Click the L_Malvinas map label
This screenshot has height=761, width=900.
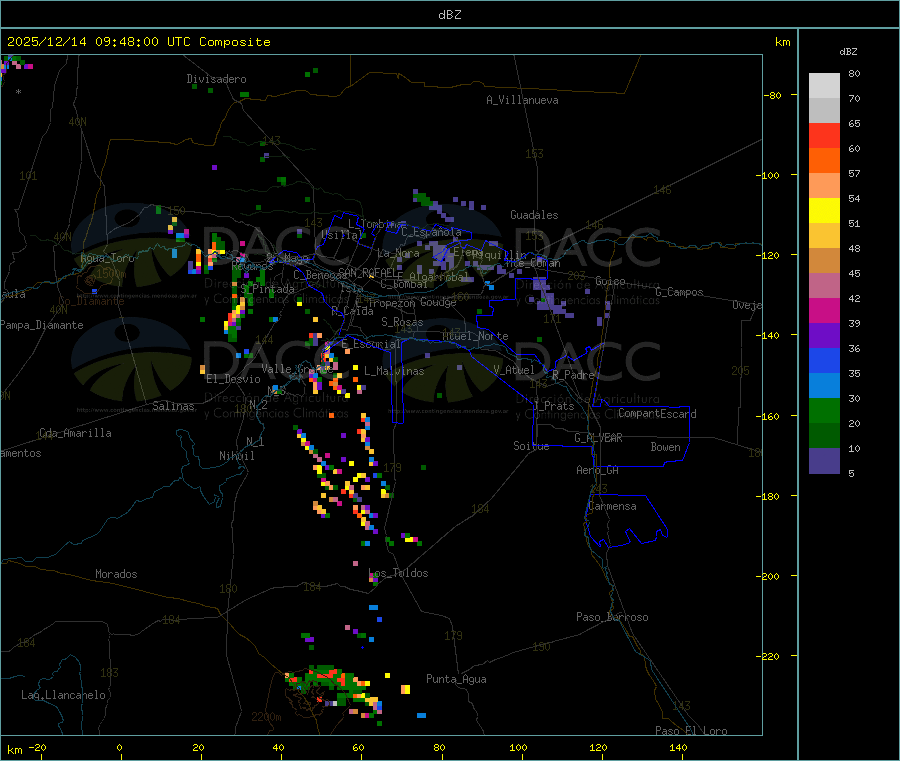click(x=394, y=371)
